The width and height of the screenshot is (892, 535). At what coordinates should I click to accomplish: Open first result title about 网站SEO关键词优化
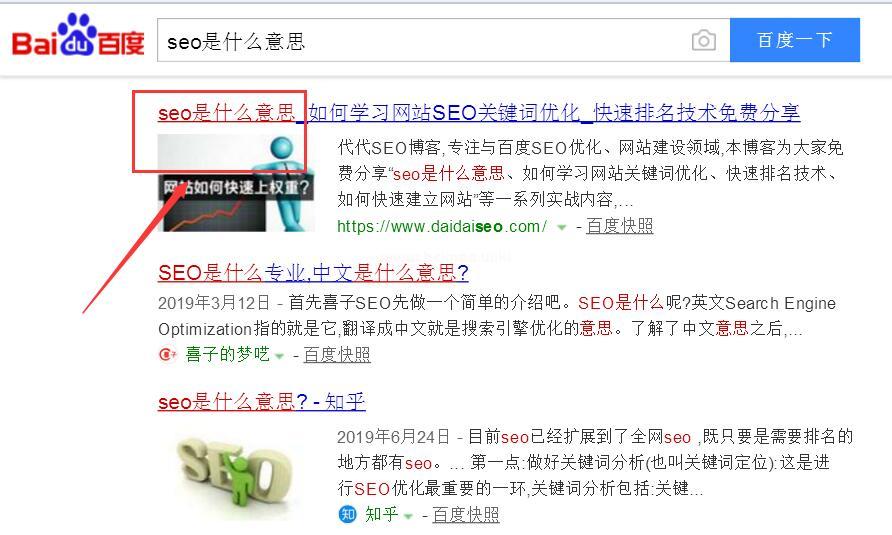(x=479, y=113)
